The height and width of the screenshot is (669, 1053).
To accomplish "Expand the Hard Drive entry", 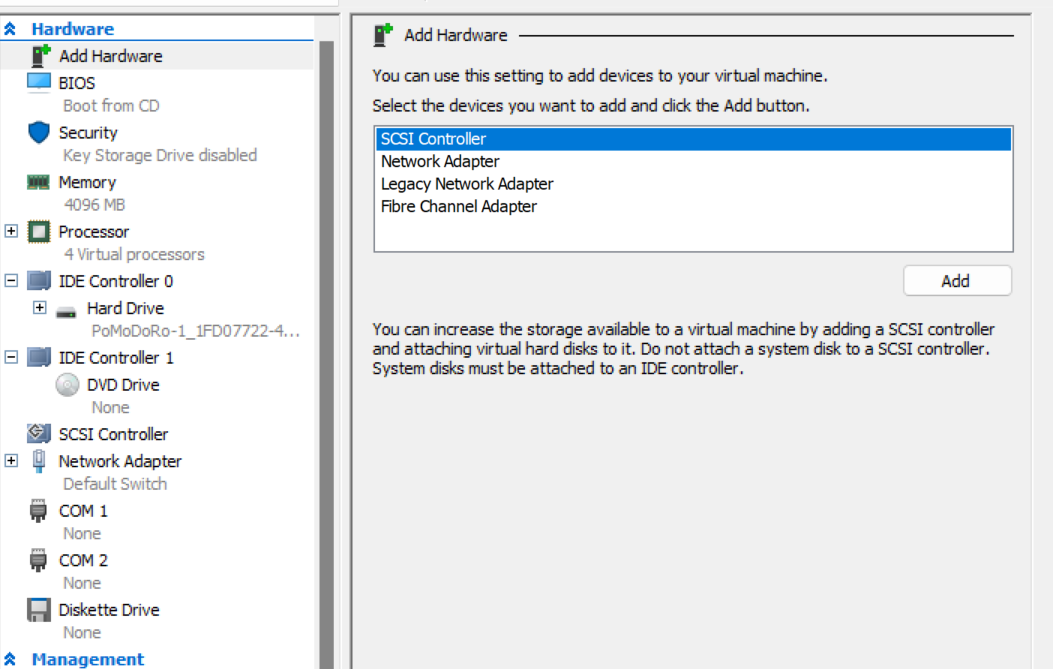I will 39,308.
